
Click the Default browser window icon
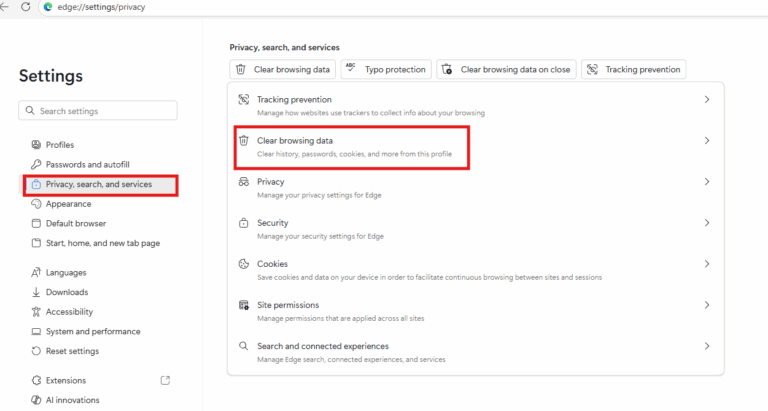[36, 223]
